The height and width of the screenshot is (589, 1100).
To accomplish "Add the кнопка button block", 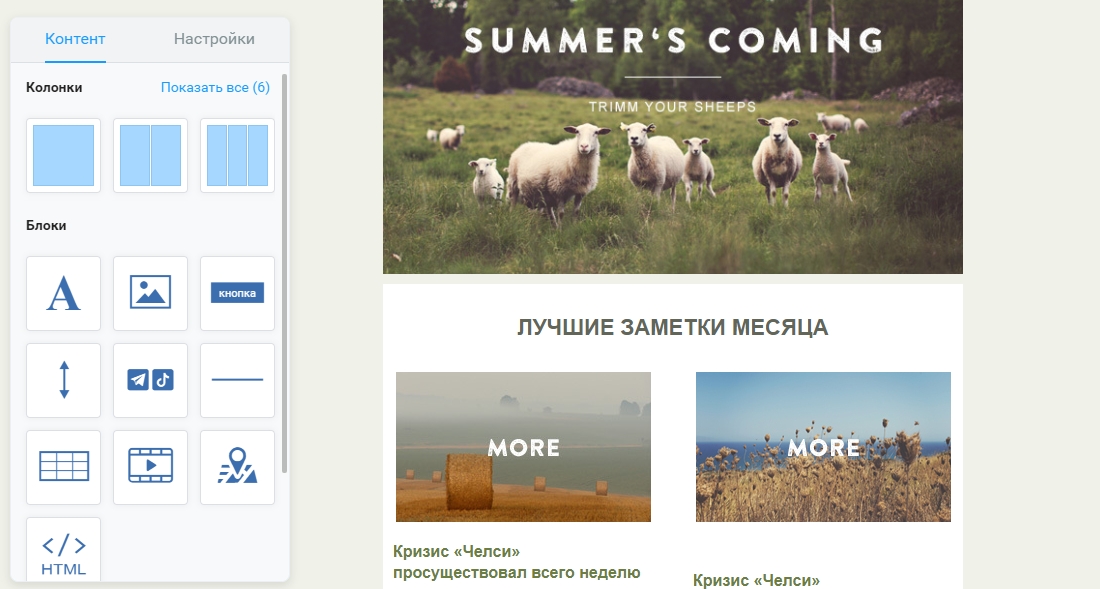I will 237,293.
